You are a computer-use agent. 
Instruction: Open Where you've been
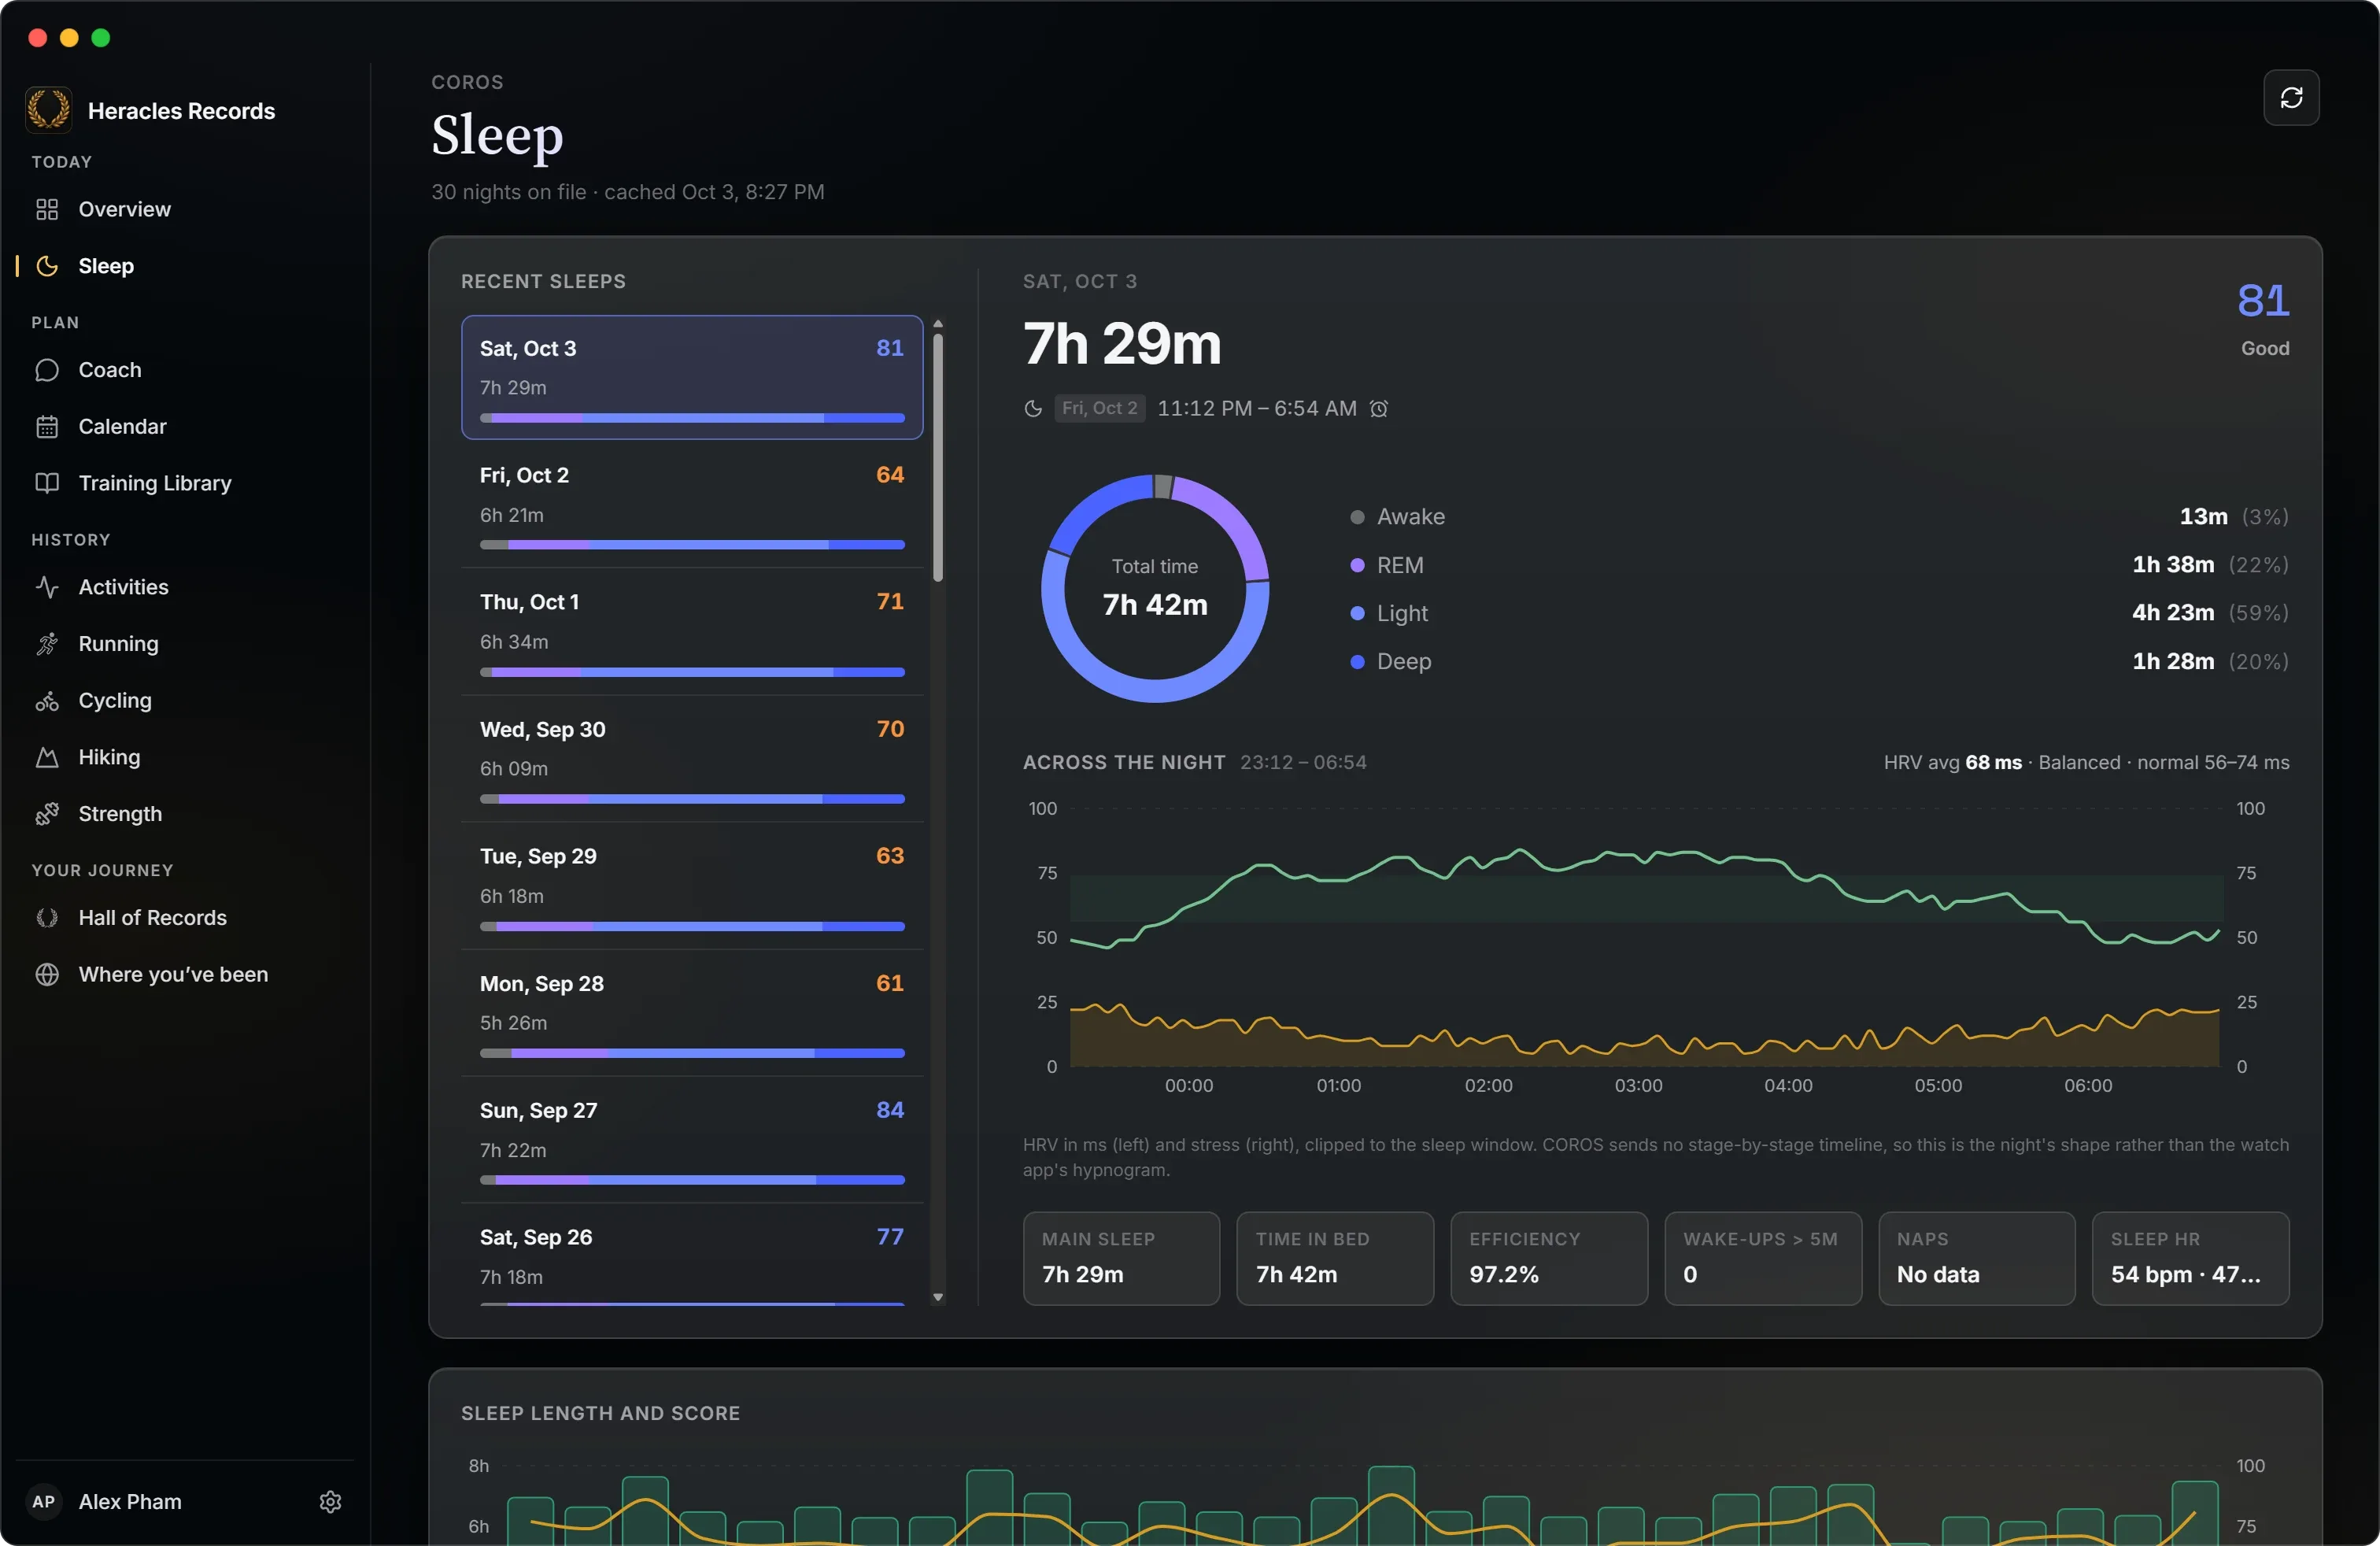(x=185, y=974)
